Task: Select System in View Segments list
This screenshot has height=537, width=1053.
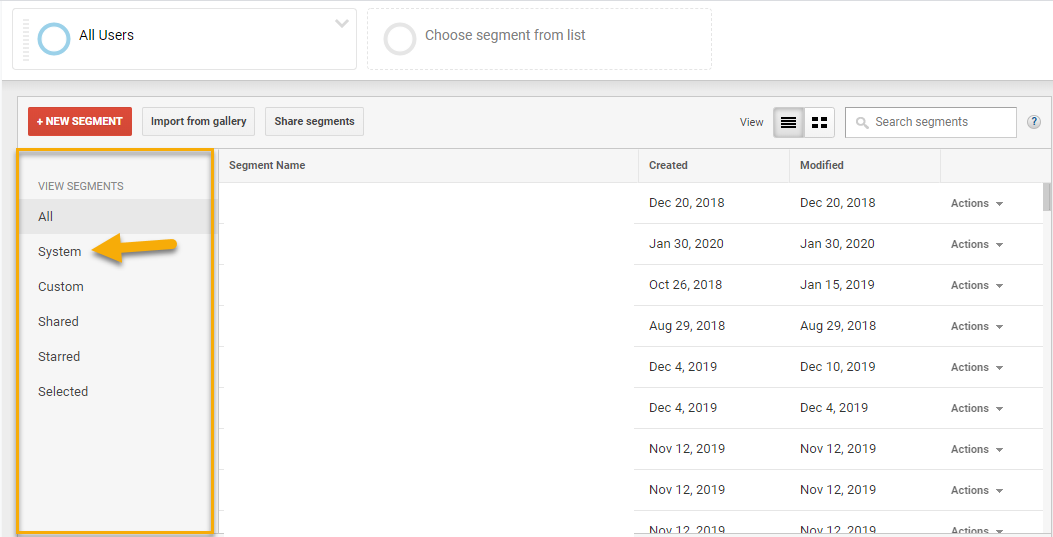Action: [60, 252]
